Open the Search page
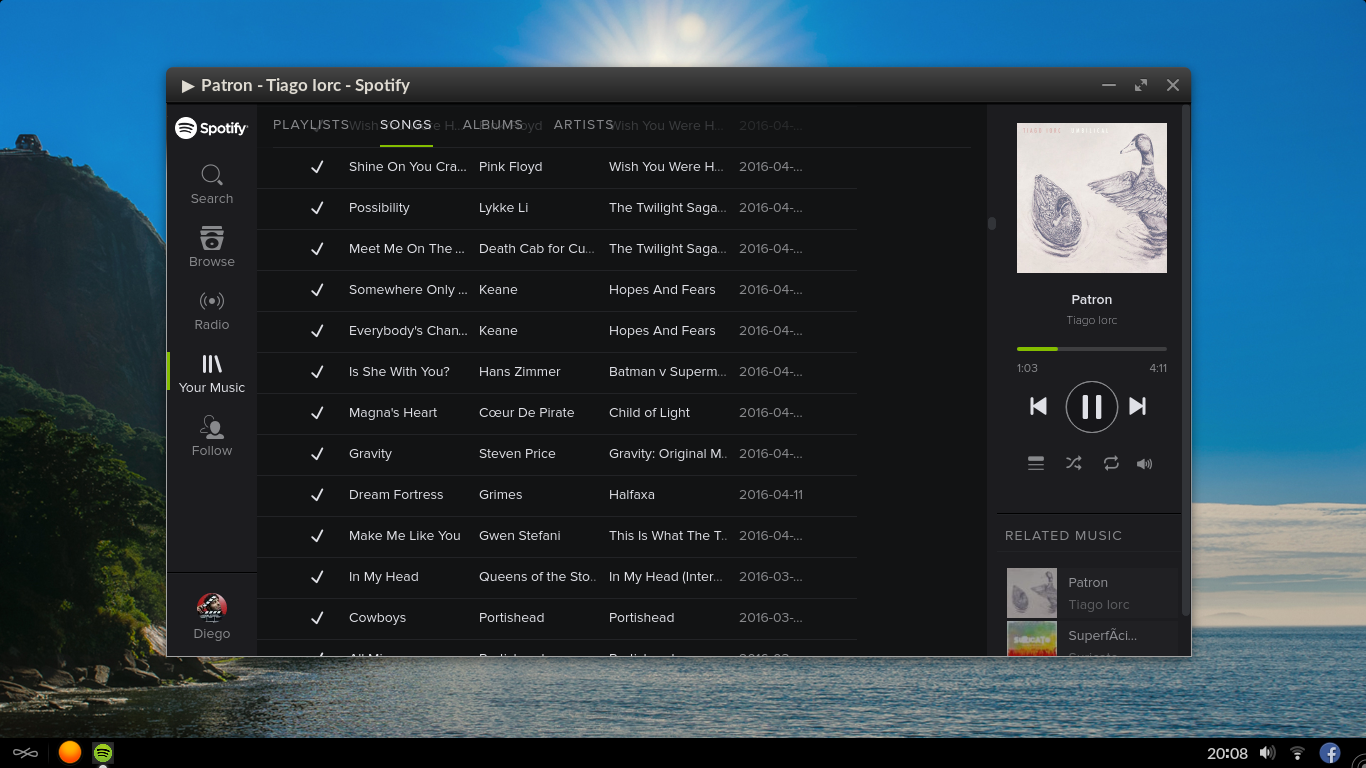Viewport: 1366px width, 768px height. click(x=212, y=185)
